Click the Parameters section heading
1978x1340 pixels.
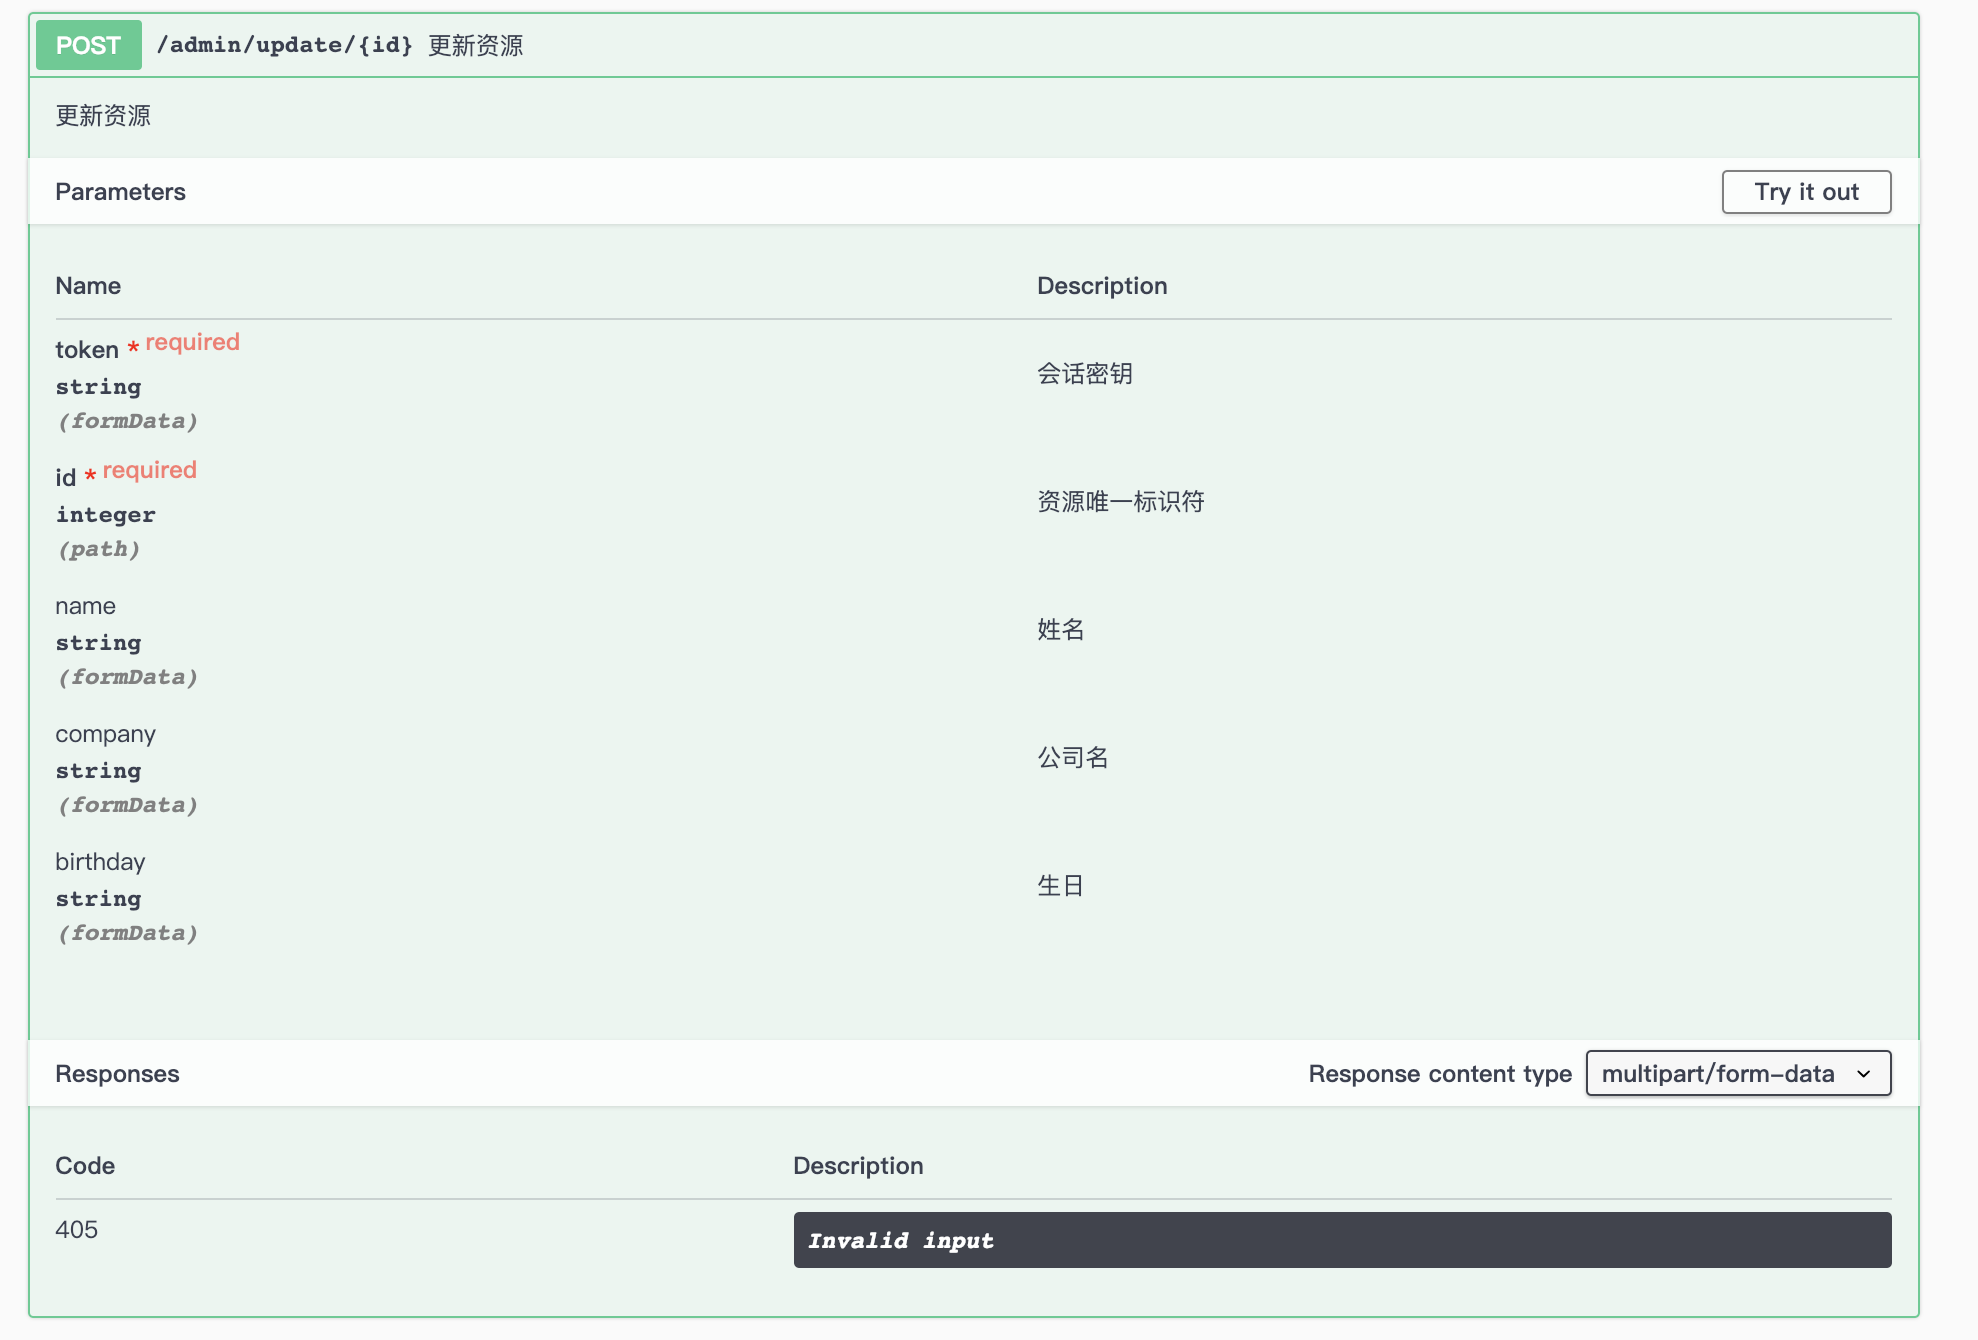pos(120,192)
